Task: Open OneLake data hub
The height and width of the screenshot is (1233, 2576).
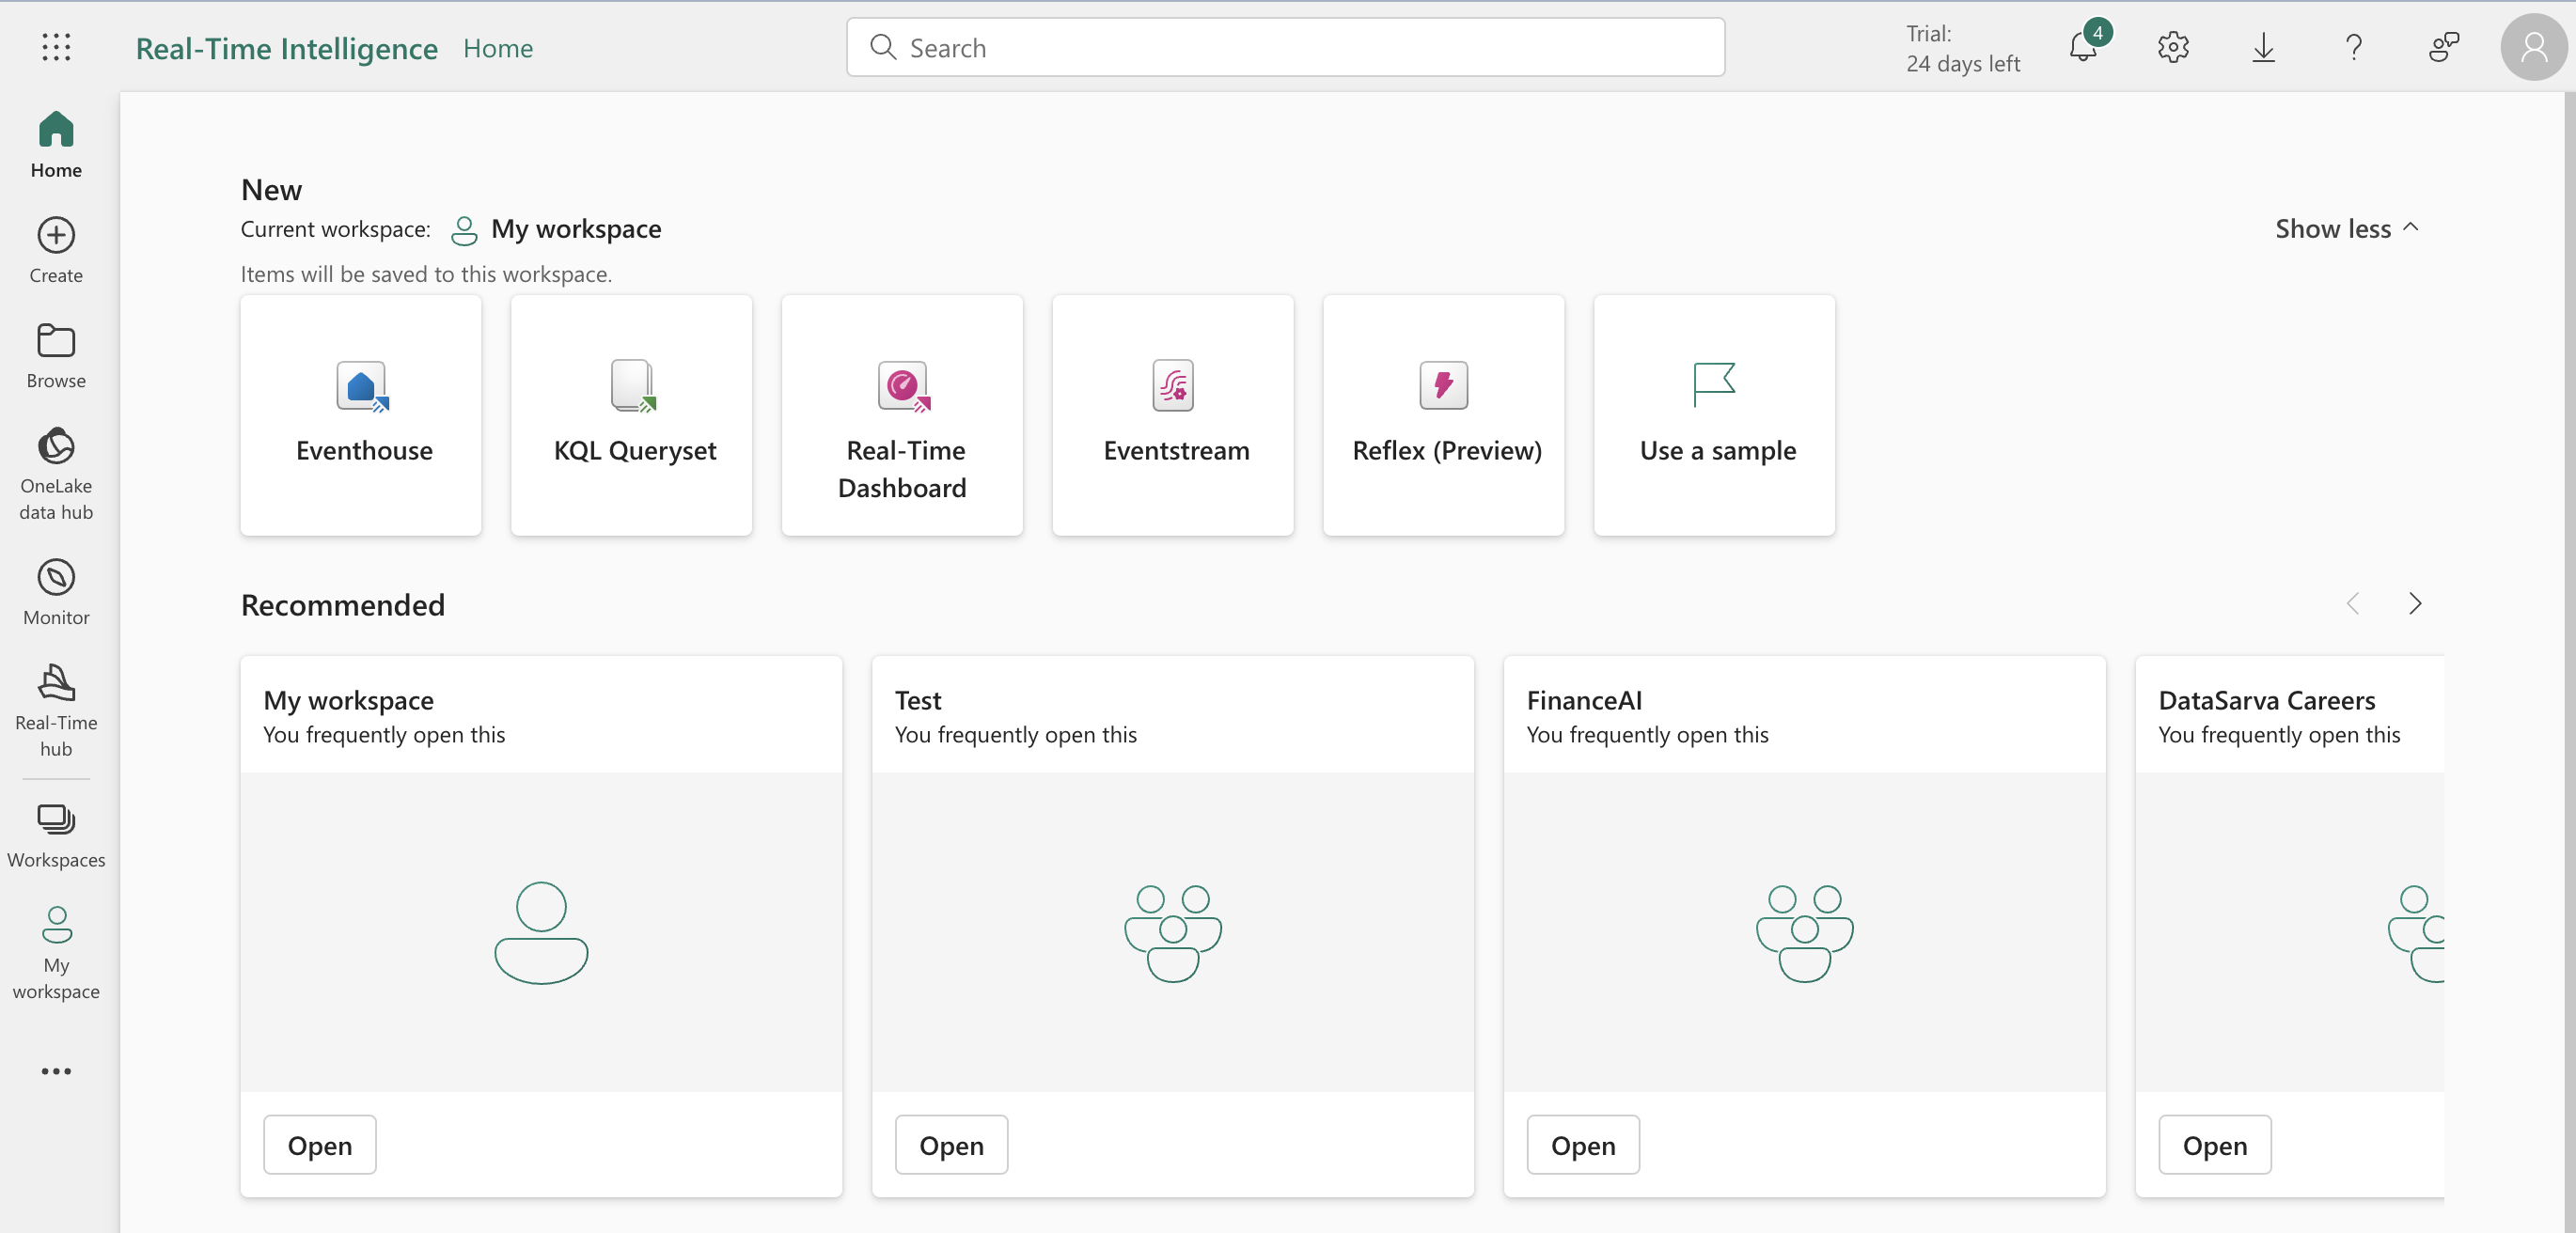Action: 56,475
